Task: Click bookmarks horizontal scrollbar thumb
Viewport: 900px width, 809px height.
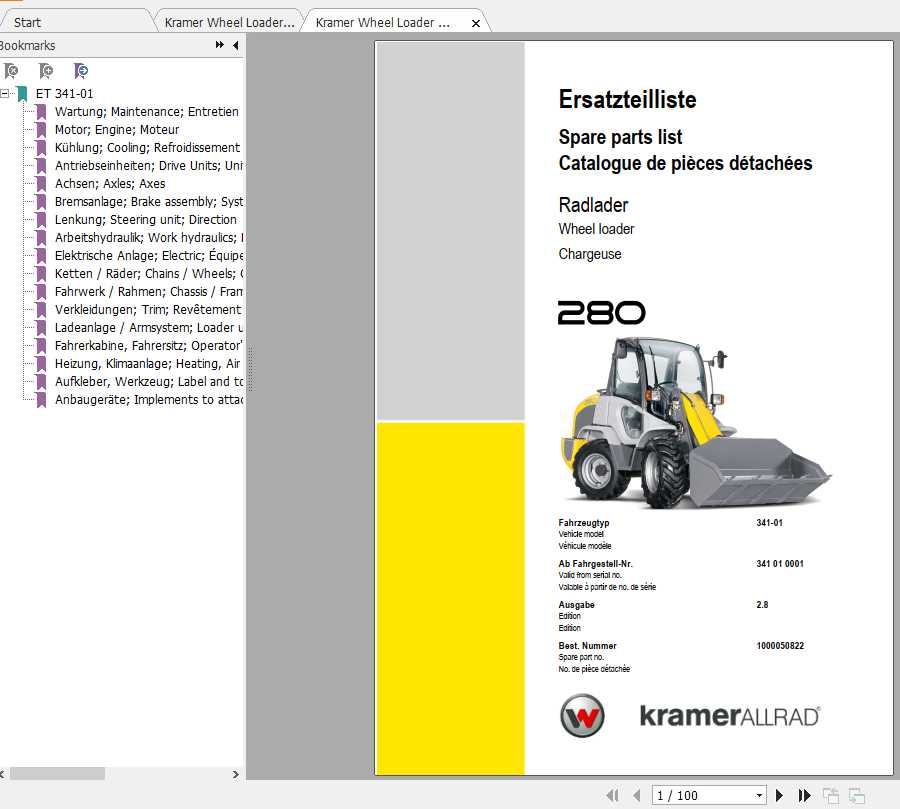Action: [x=57, y=774]
